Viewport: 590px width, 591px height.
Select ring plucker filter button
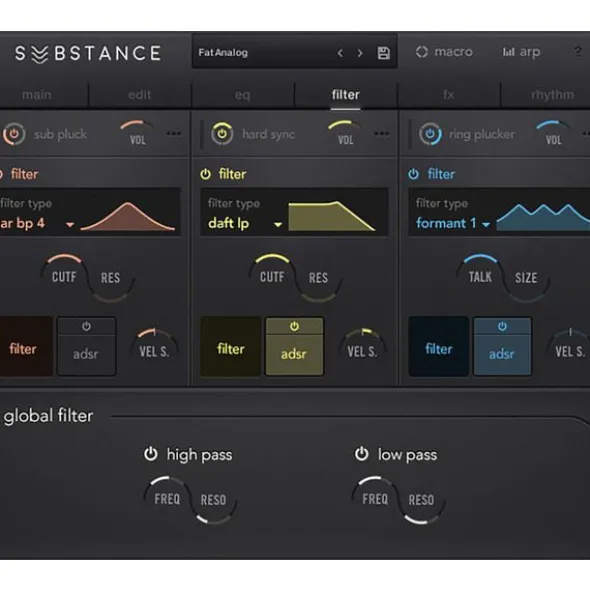[439, 347]
